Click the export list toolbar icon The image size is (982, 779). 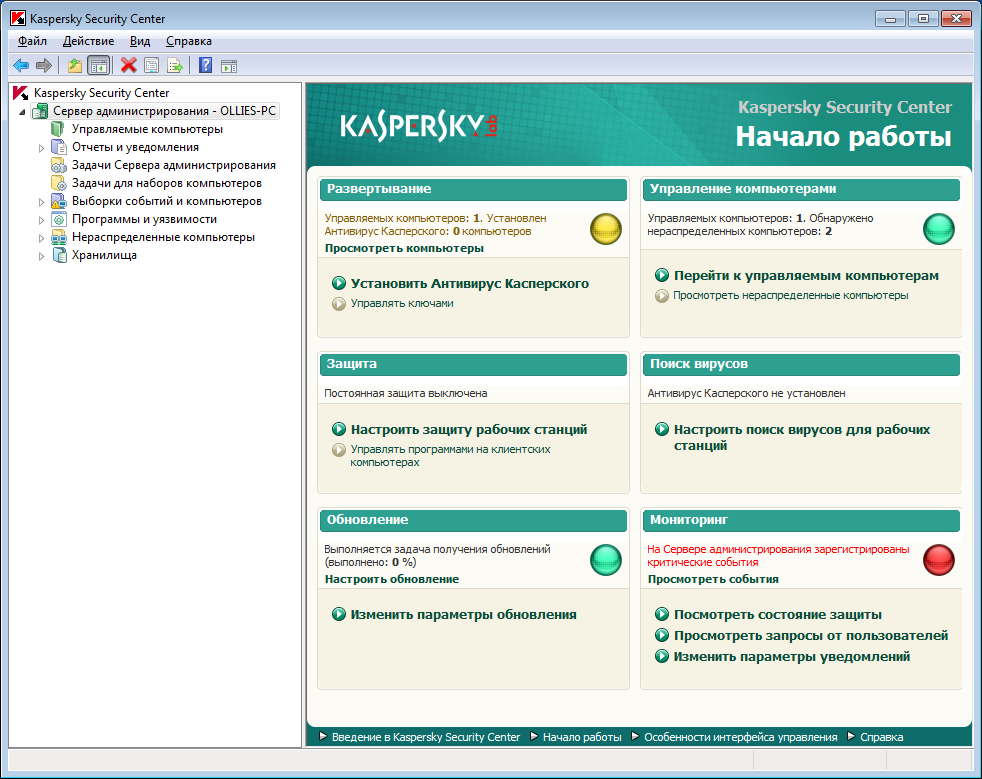[x=175, y=65]
